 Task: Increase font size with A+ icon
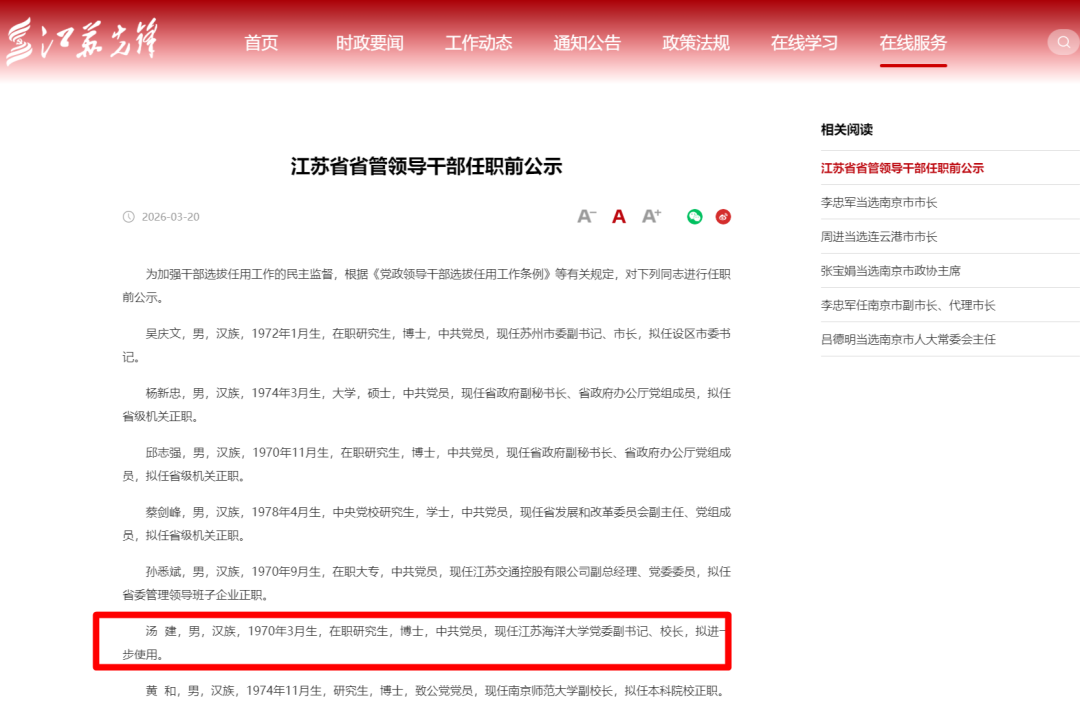(x=652, y=216)
